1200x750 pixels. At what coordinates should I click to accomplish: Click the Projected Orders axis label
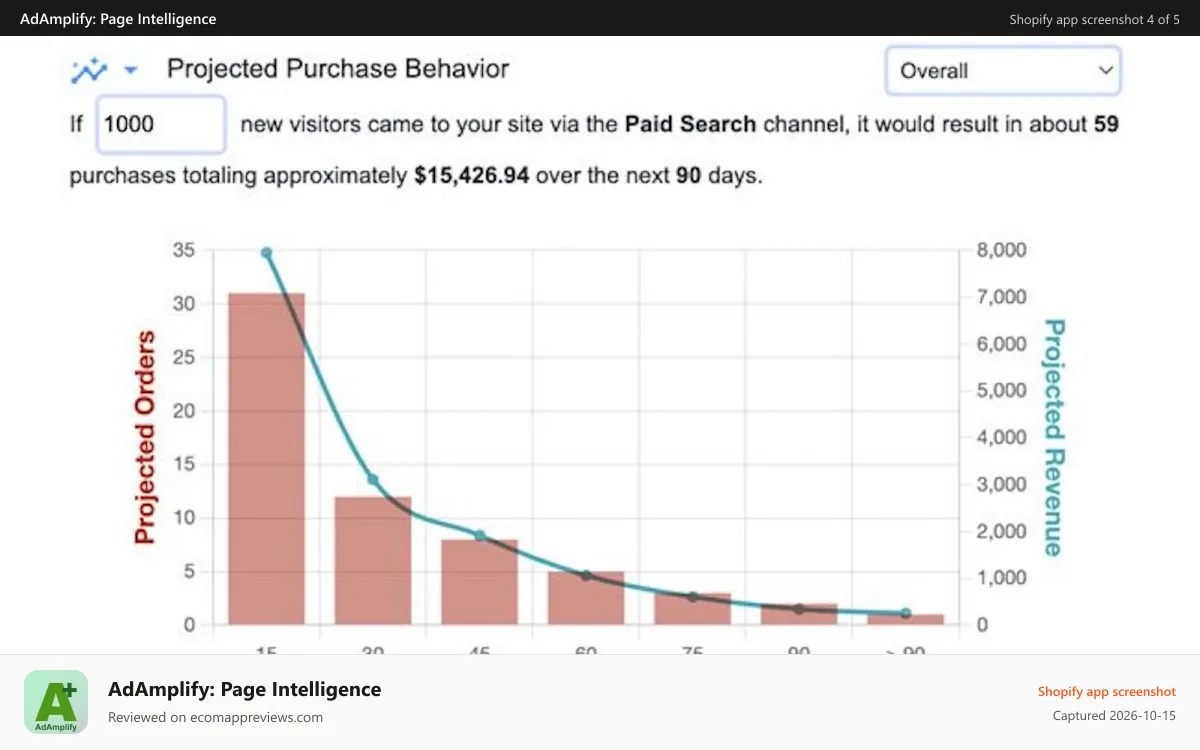pyautogui.click(x=146, y=437)
